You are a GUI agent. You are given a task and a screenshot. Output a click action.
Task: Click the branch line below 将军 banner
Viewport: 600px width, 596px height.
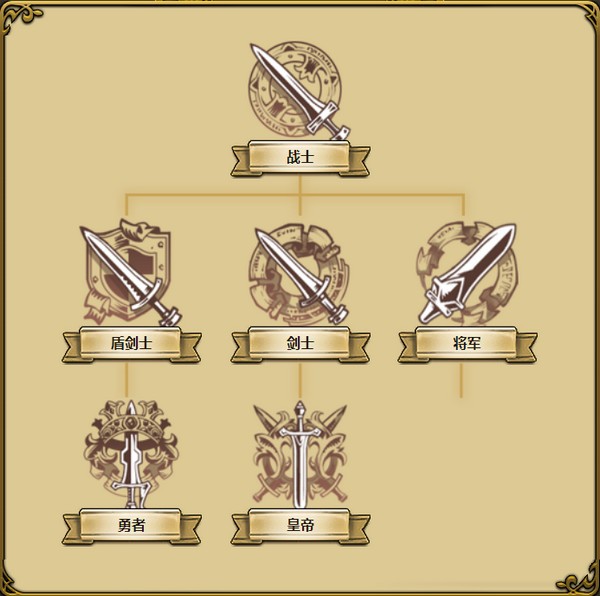point(461,380)
